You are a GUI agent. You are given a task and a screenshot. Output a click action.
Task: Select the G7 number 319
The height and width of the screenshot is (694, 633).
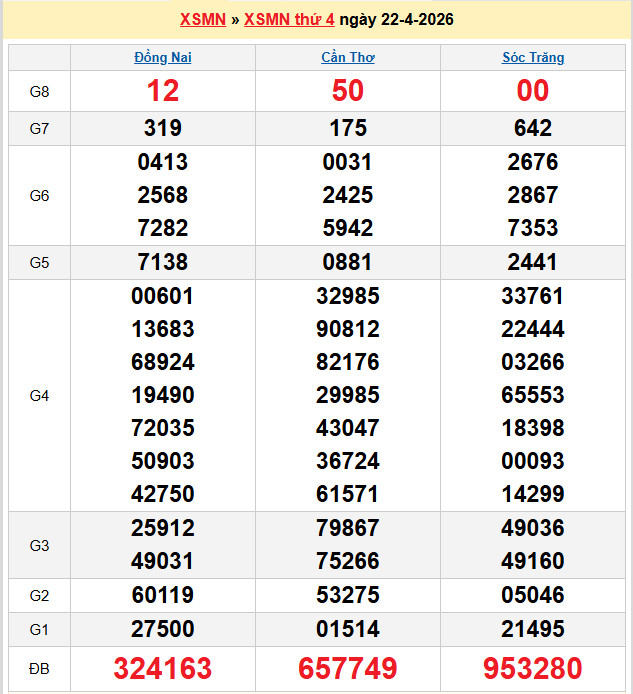[163, 128]
